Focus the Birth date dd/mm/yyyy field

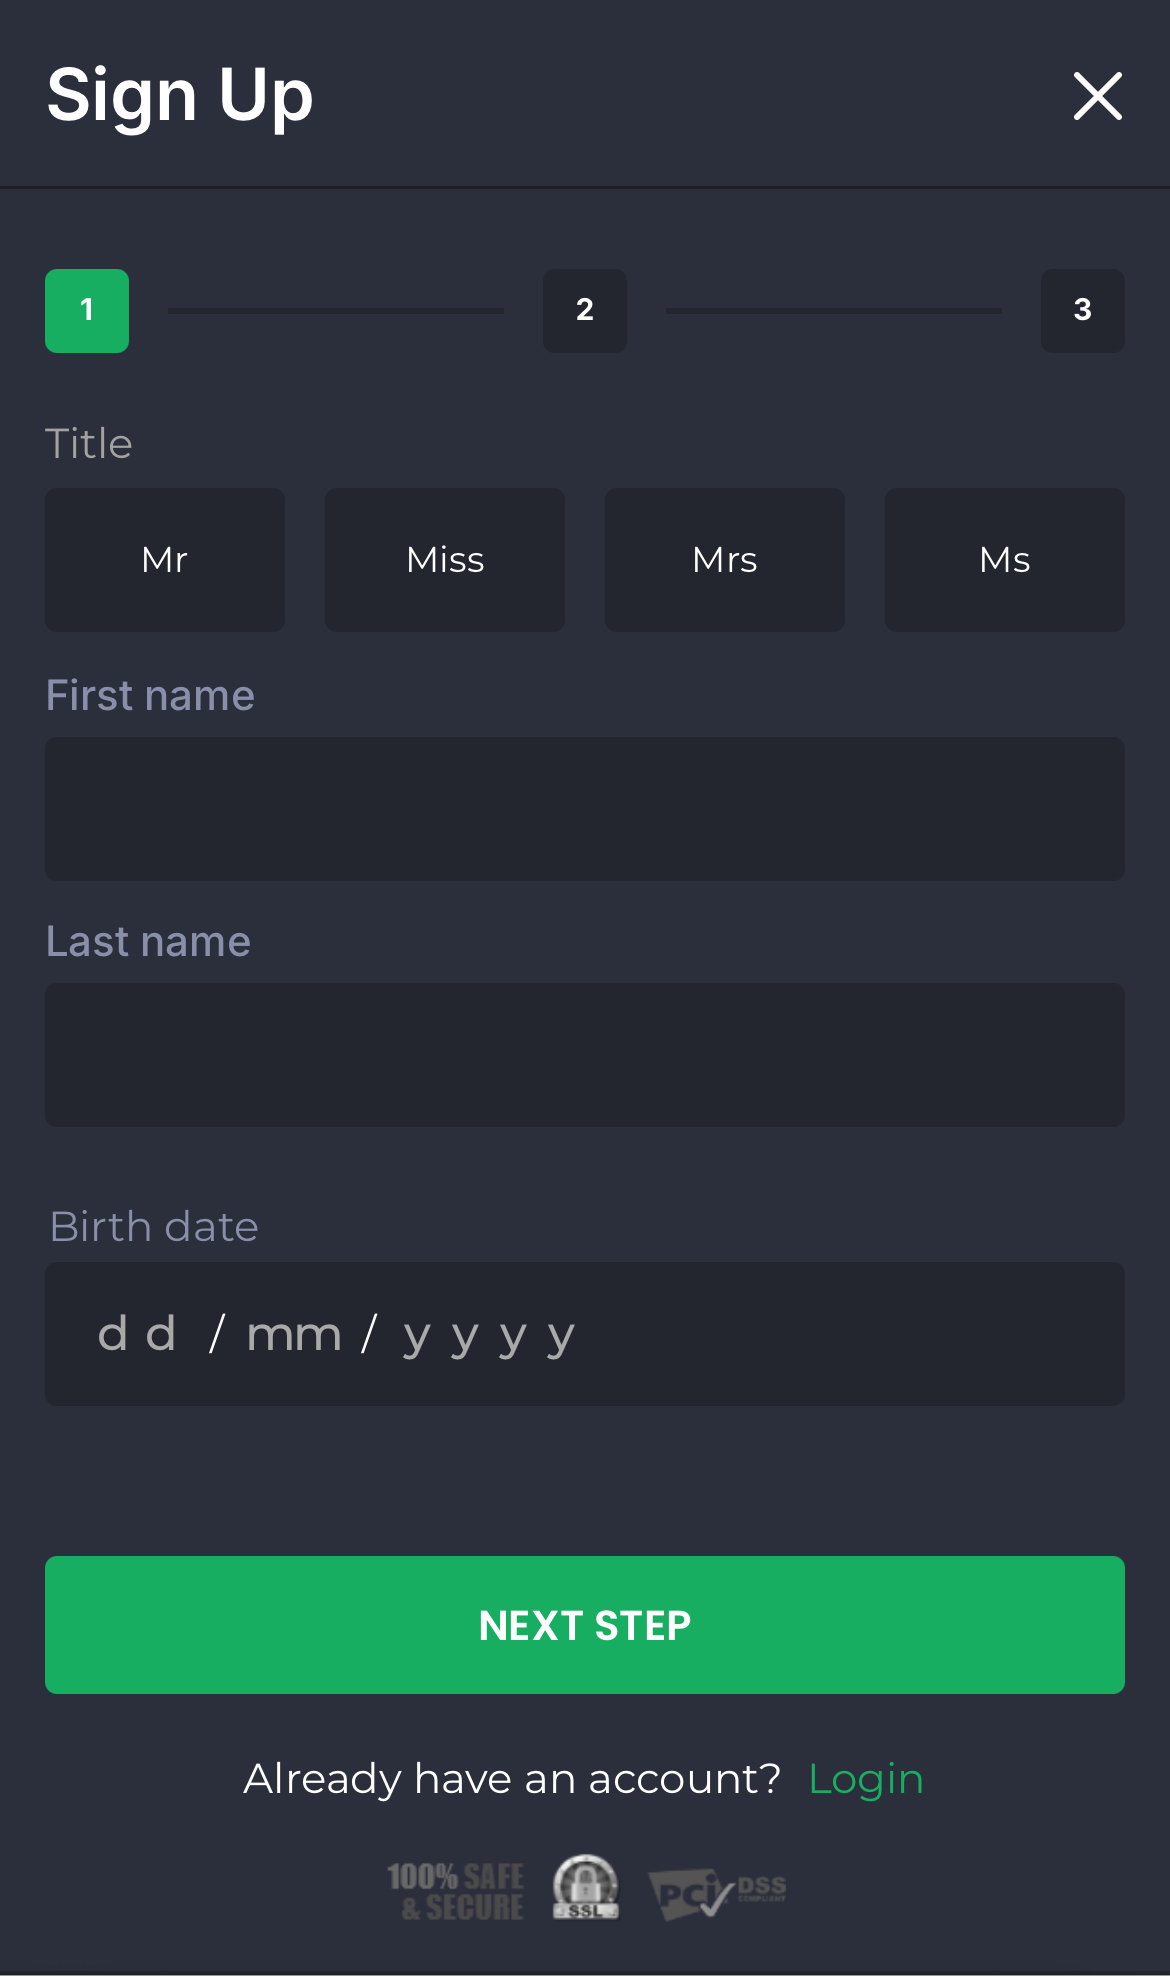coord(585,1334)
